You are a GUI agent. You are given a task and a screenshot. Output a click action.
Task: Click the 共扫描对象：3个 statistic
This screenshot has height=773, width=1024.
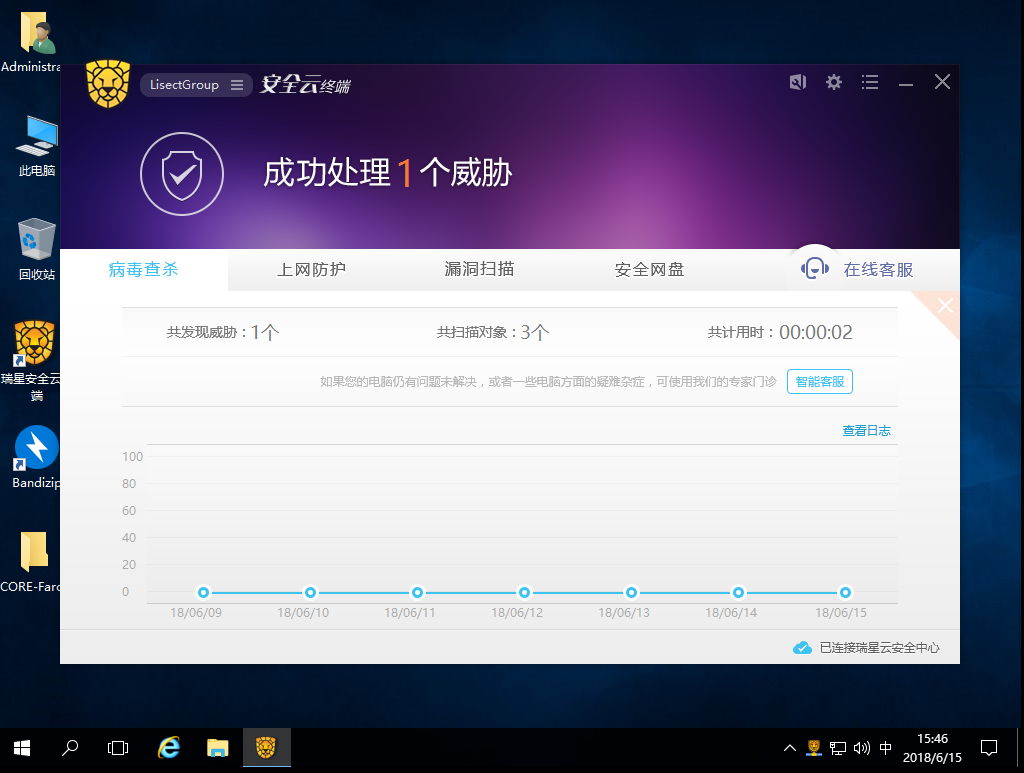click(x=492, y=332)
